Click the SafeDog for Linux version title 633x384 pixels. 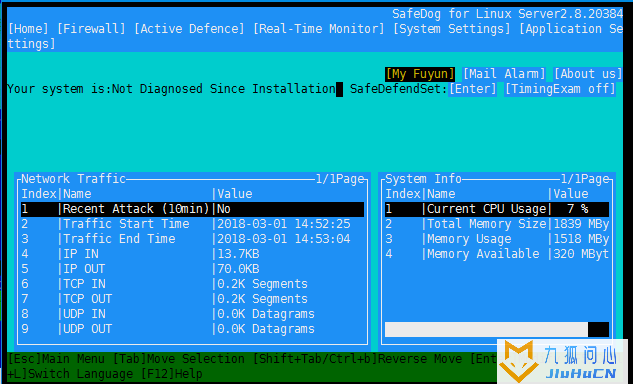click(508, 14)
